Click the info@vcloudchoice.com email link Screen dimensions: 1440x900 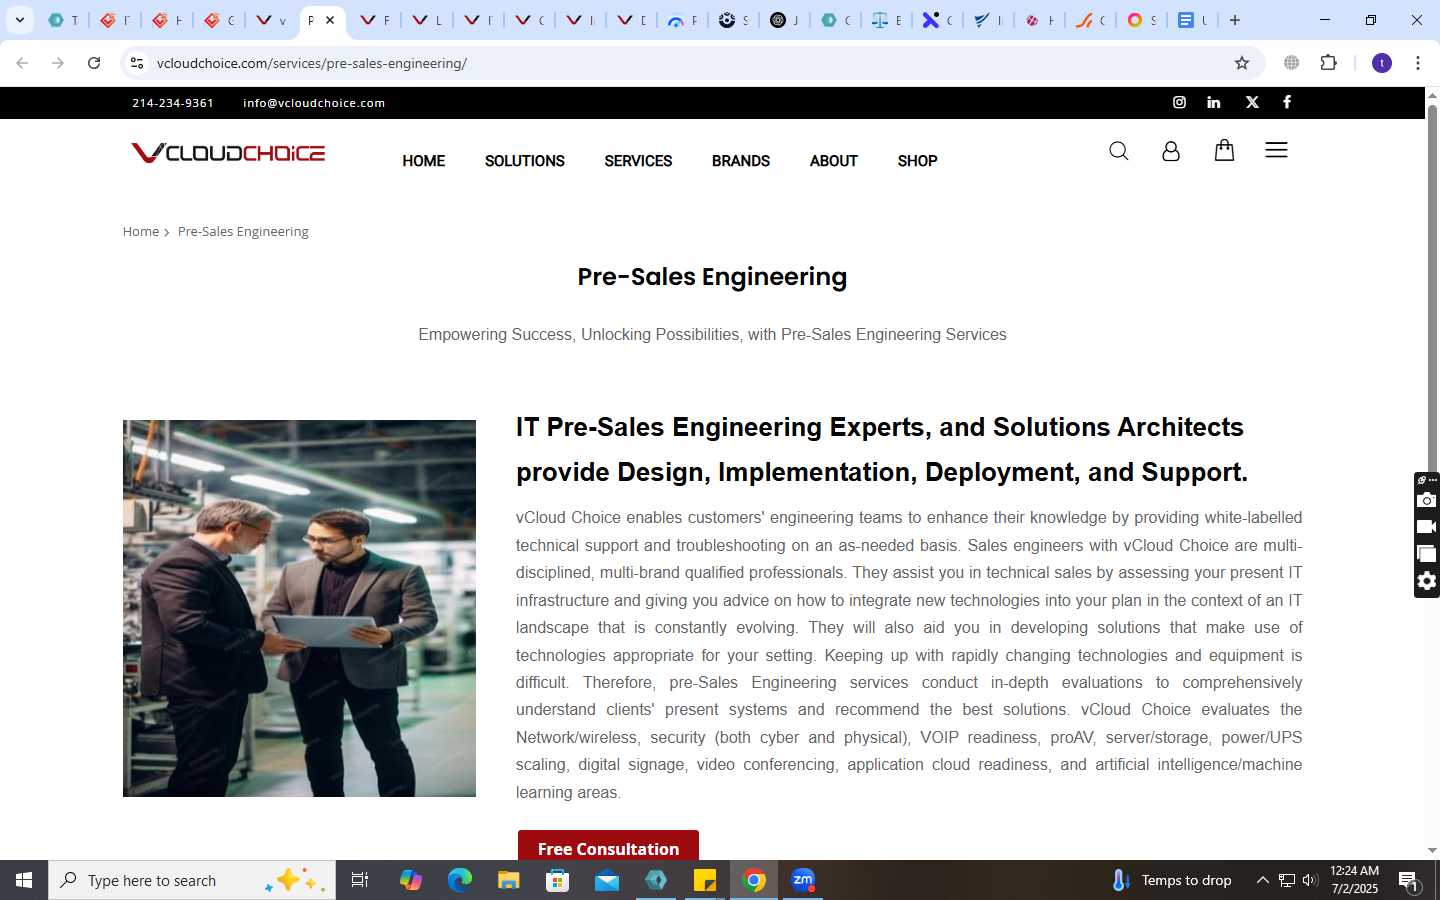click(x=314, y=103)
